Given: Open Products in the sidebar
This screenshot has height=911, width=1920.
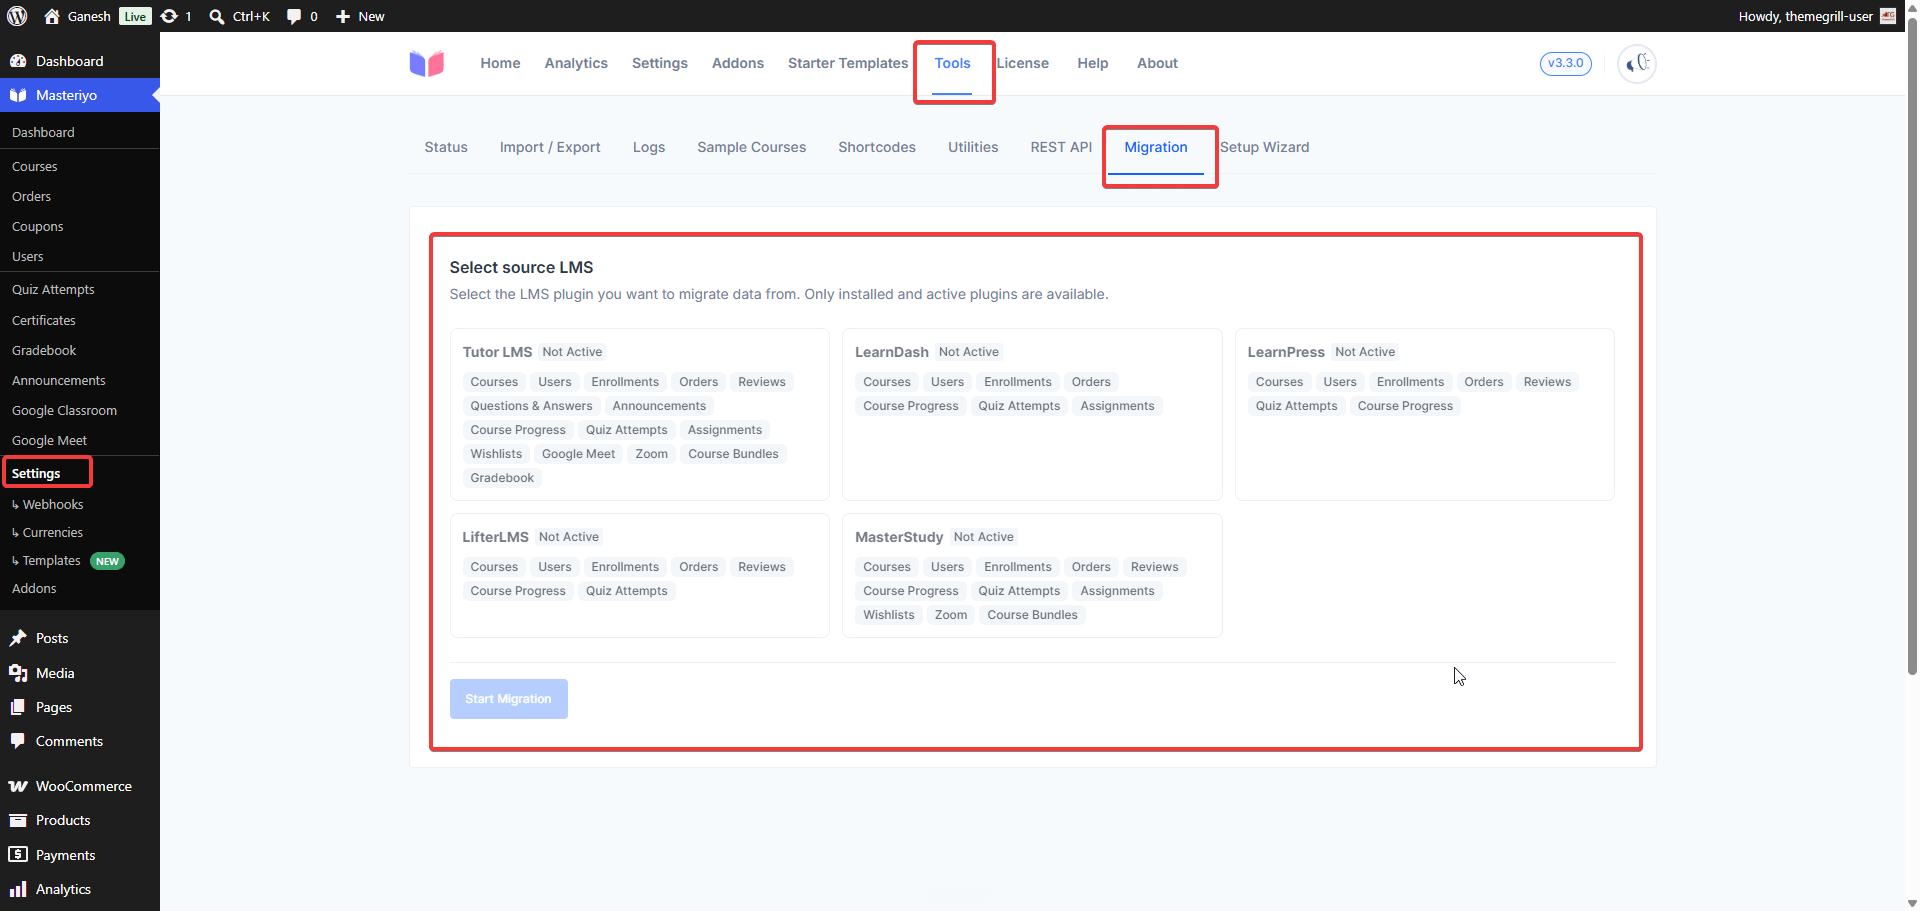Looking at the screenshot, I should (x=80, y=820).
